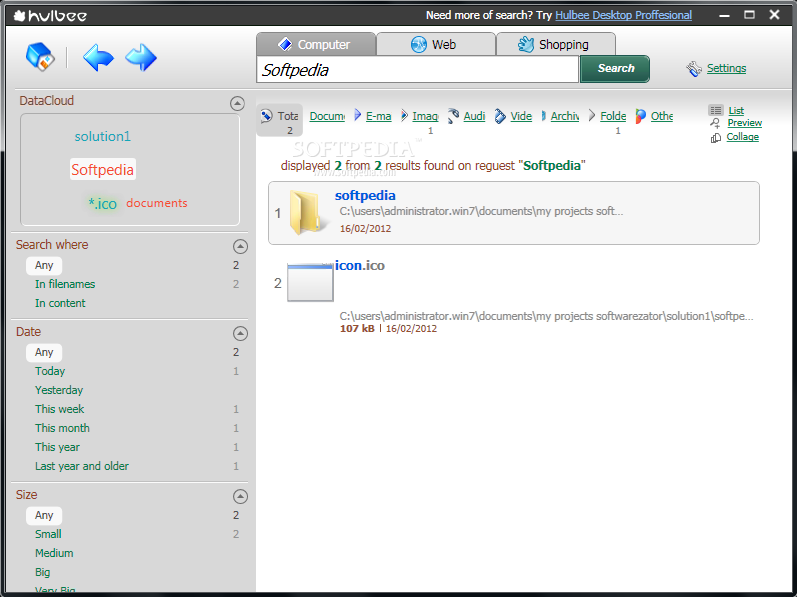Filter date to This month

coord(62,428)
